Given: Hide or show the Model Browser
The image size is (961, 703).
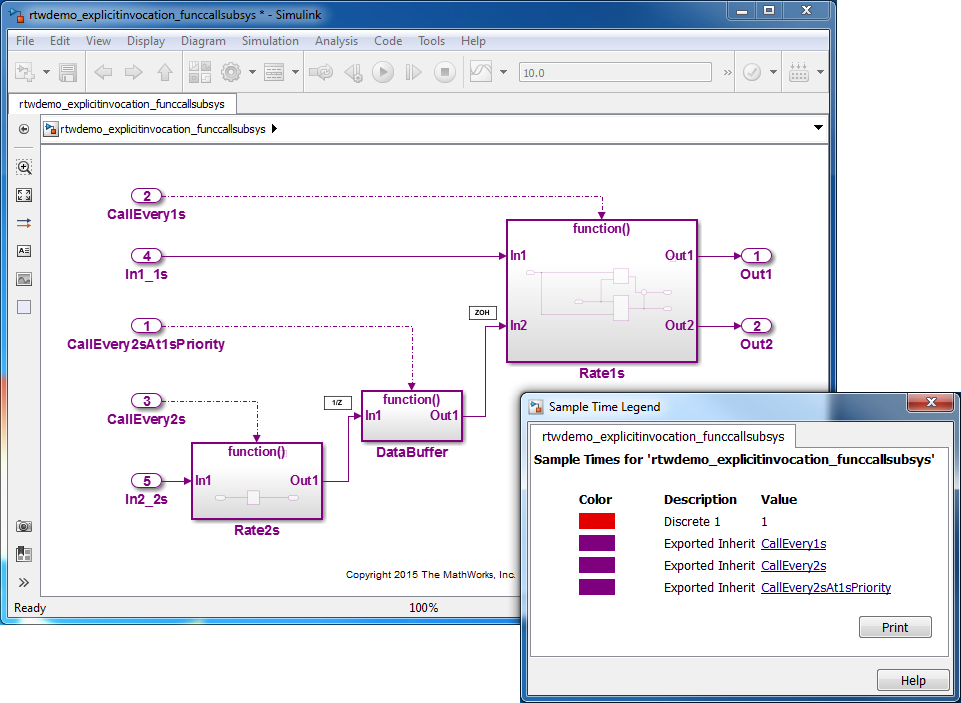Looking at the screenshot, I should point(24,129).
